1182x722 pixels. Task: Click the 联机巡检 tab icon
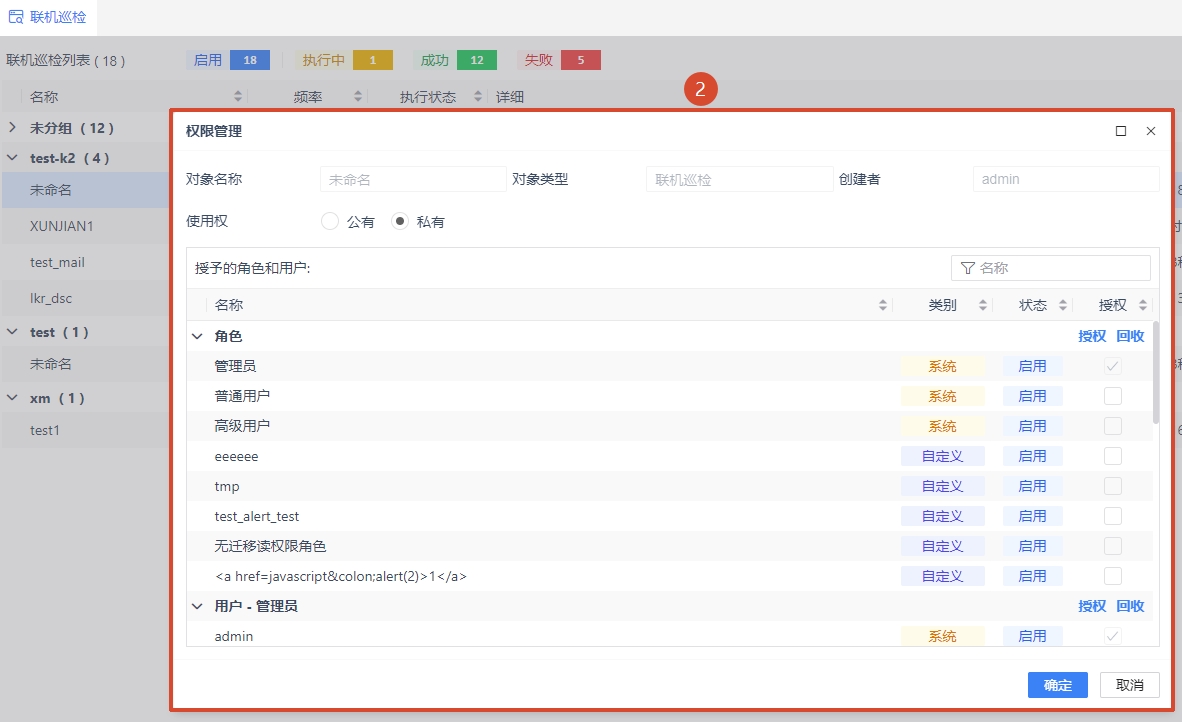(x=16, y=17)
